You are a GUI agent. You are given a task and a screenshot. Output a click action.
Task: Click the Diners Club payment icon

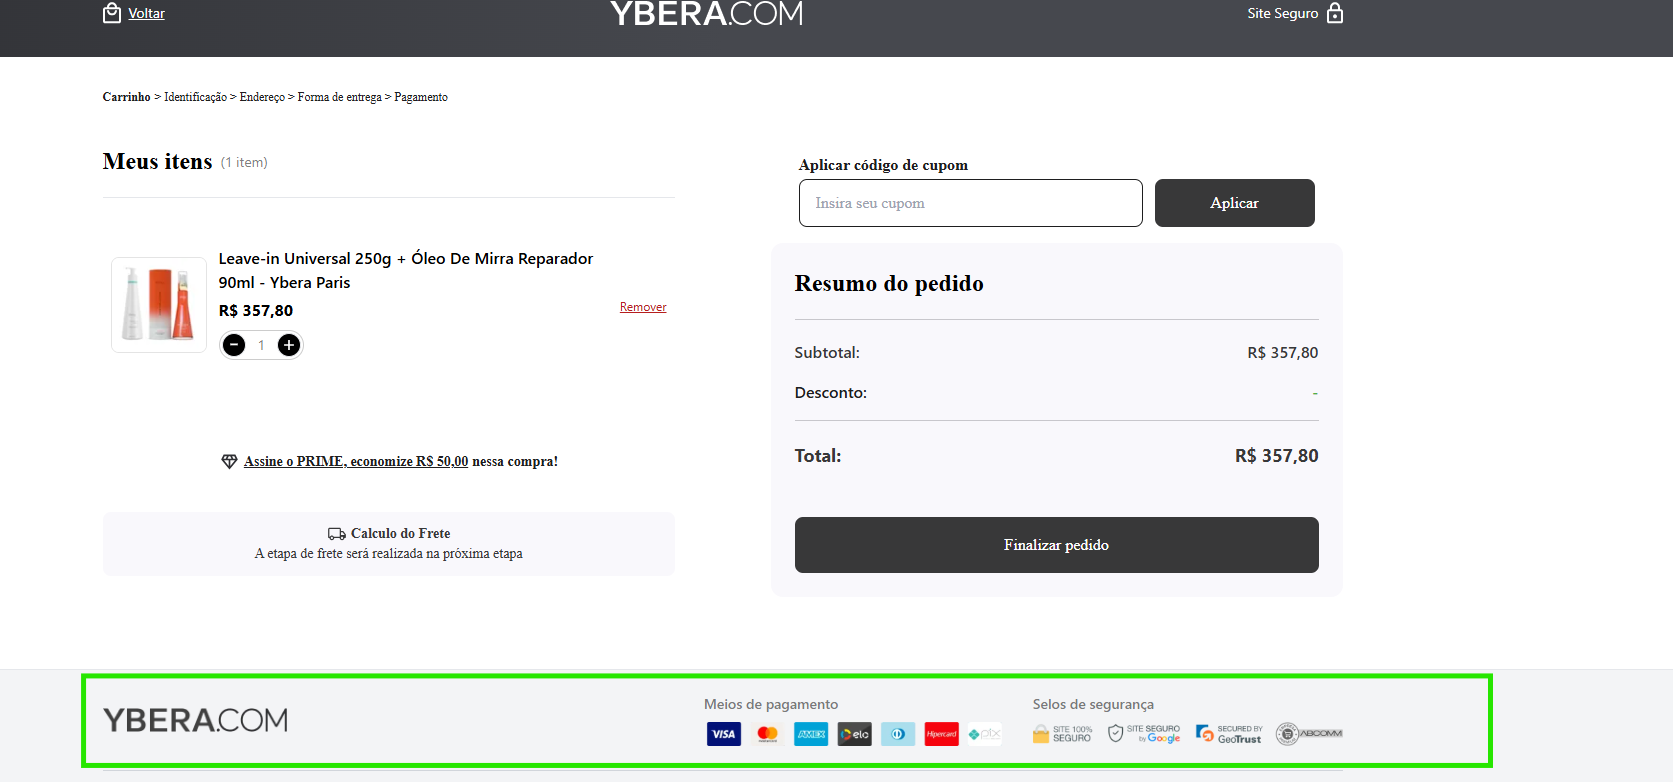(x=898, y=734)
